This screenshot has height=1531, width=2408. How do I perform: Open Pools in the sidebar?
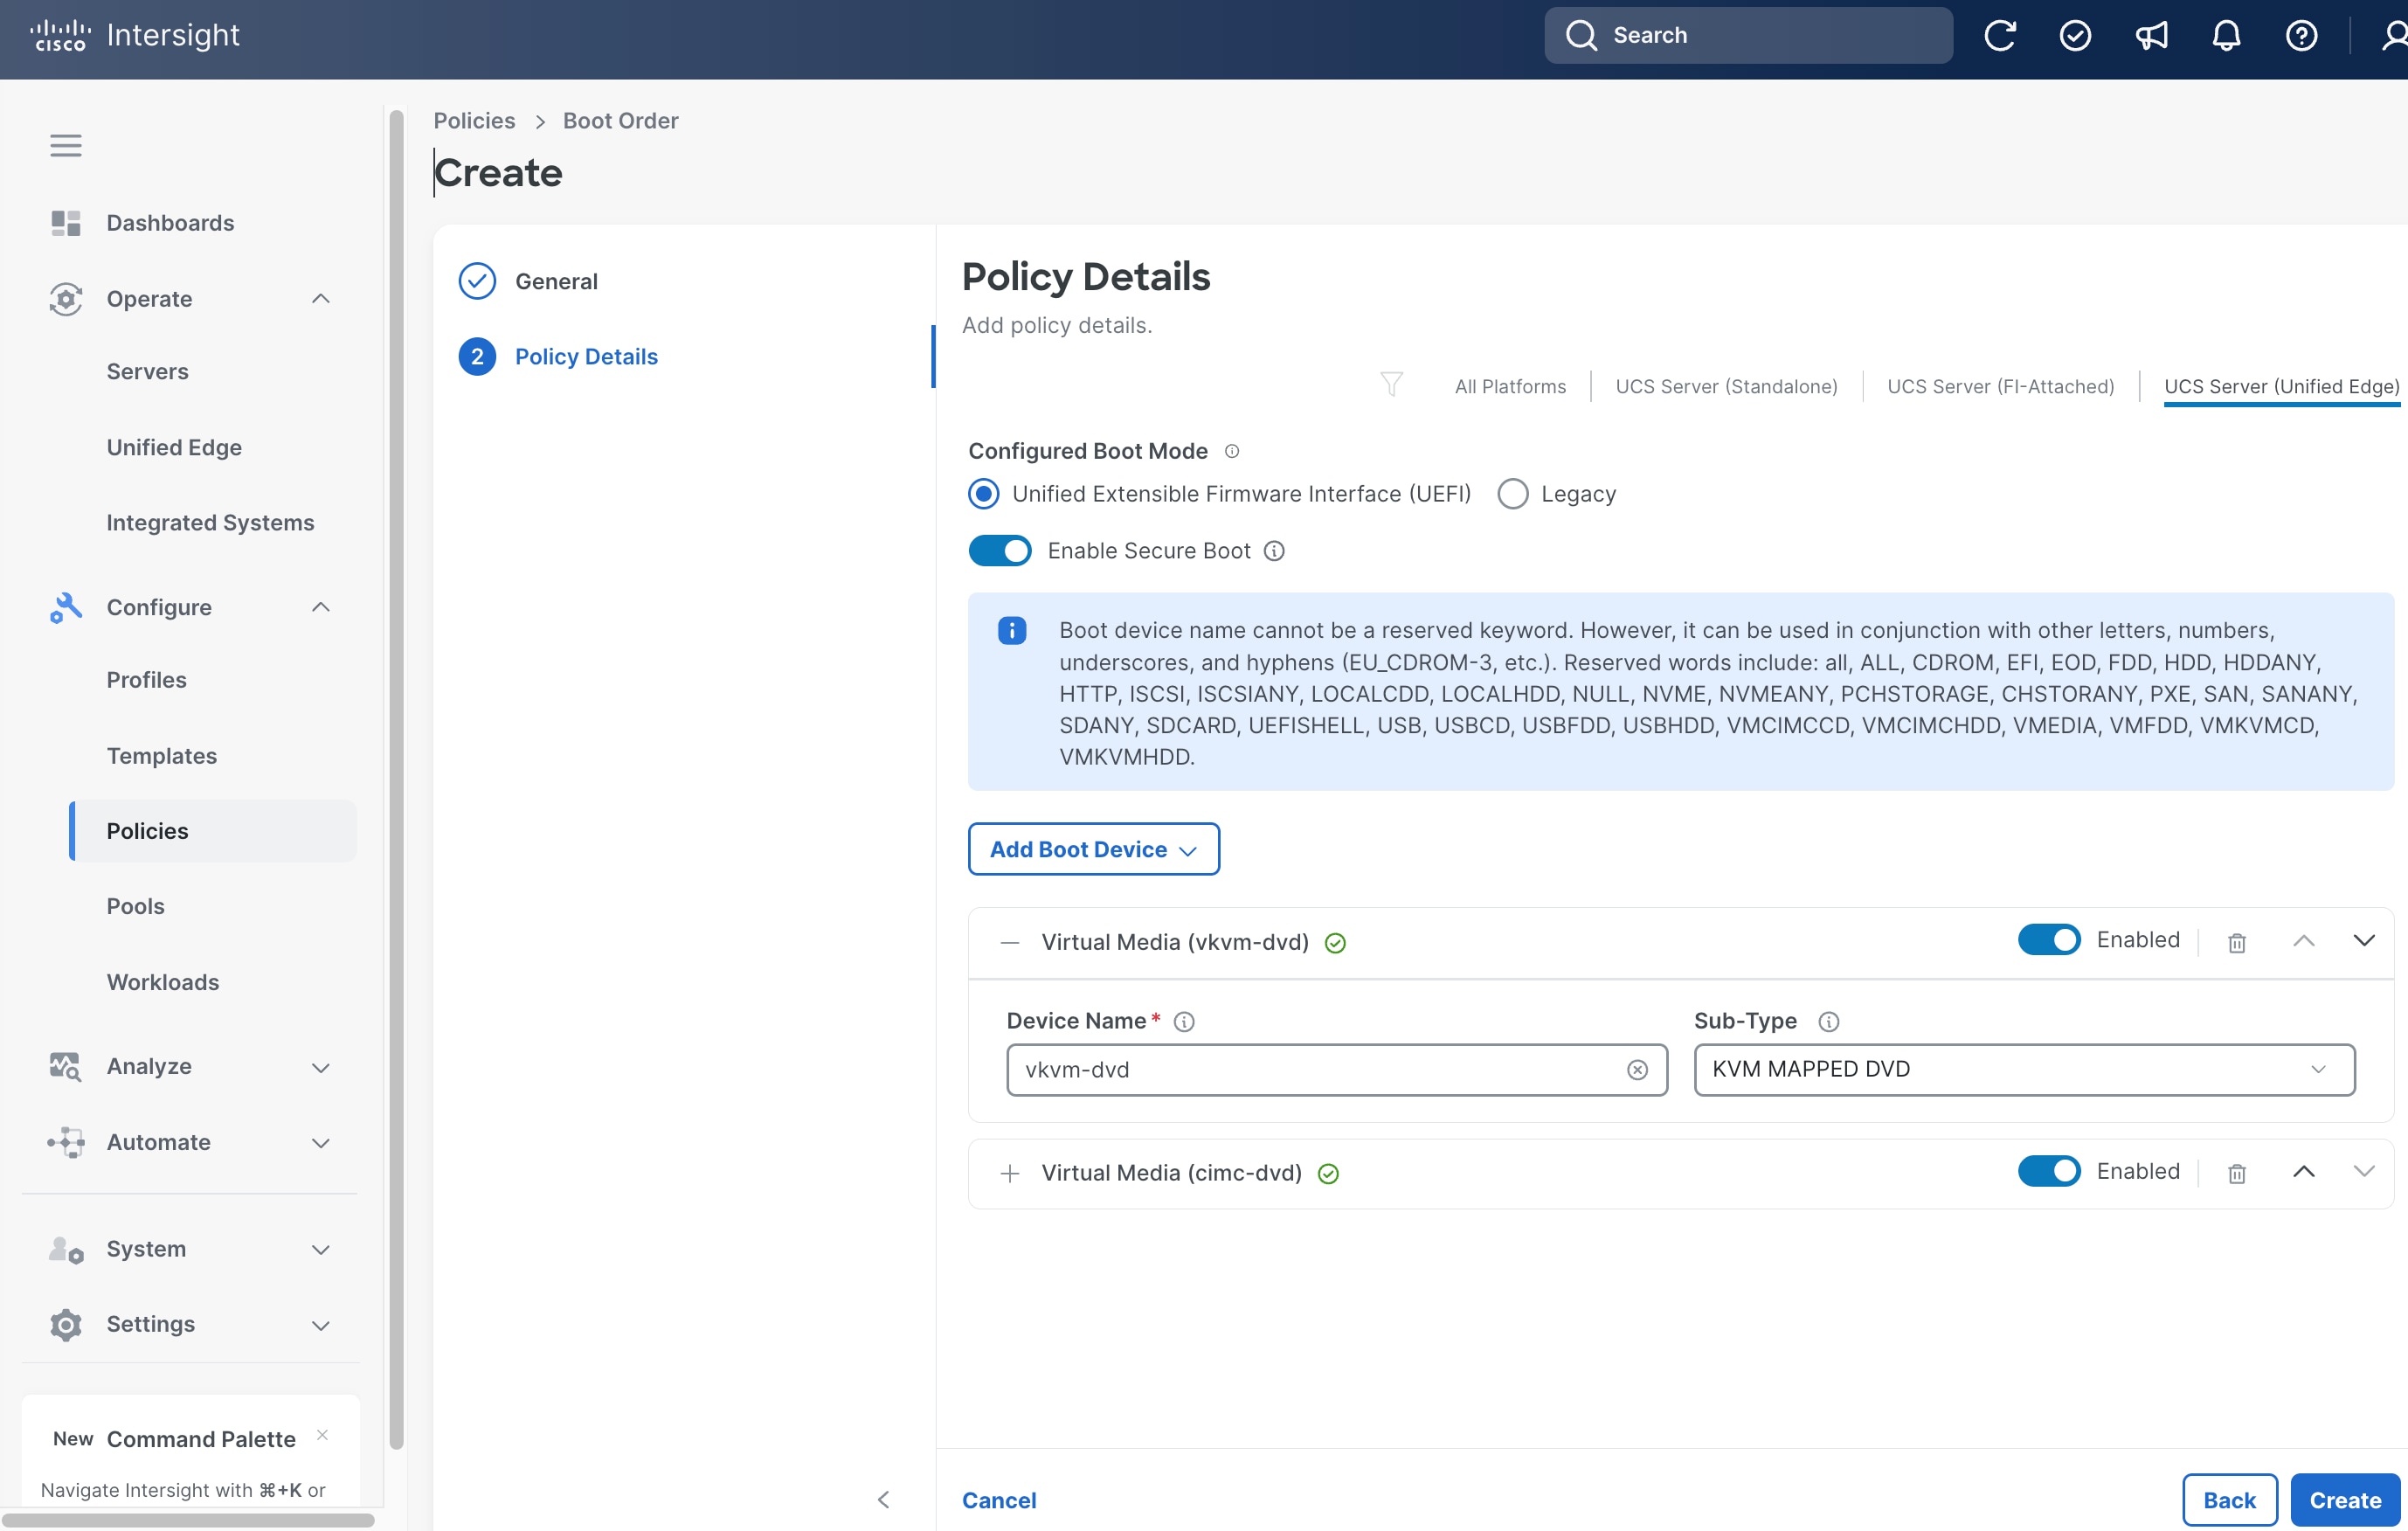pos(135,906)
